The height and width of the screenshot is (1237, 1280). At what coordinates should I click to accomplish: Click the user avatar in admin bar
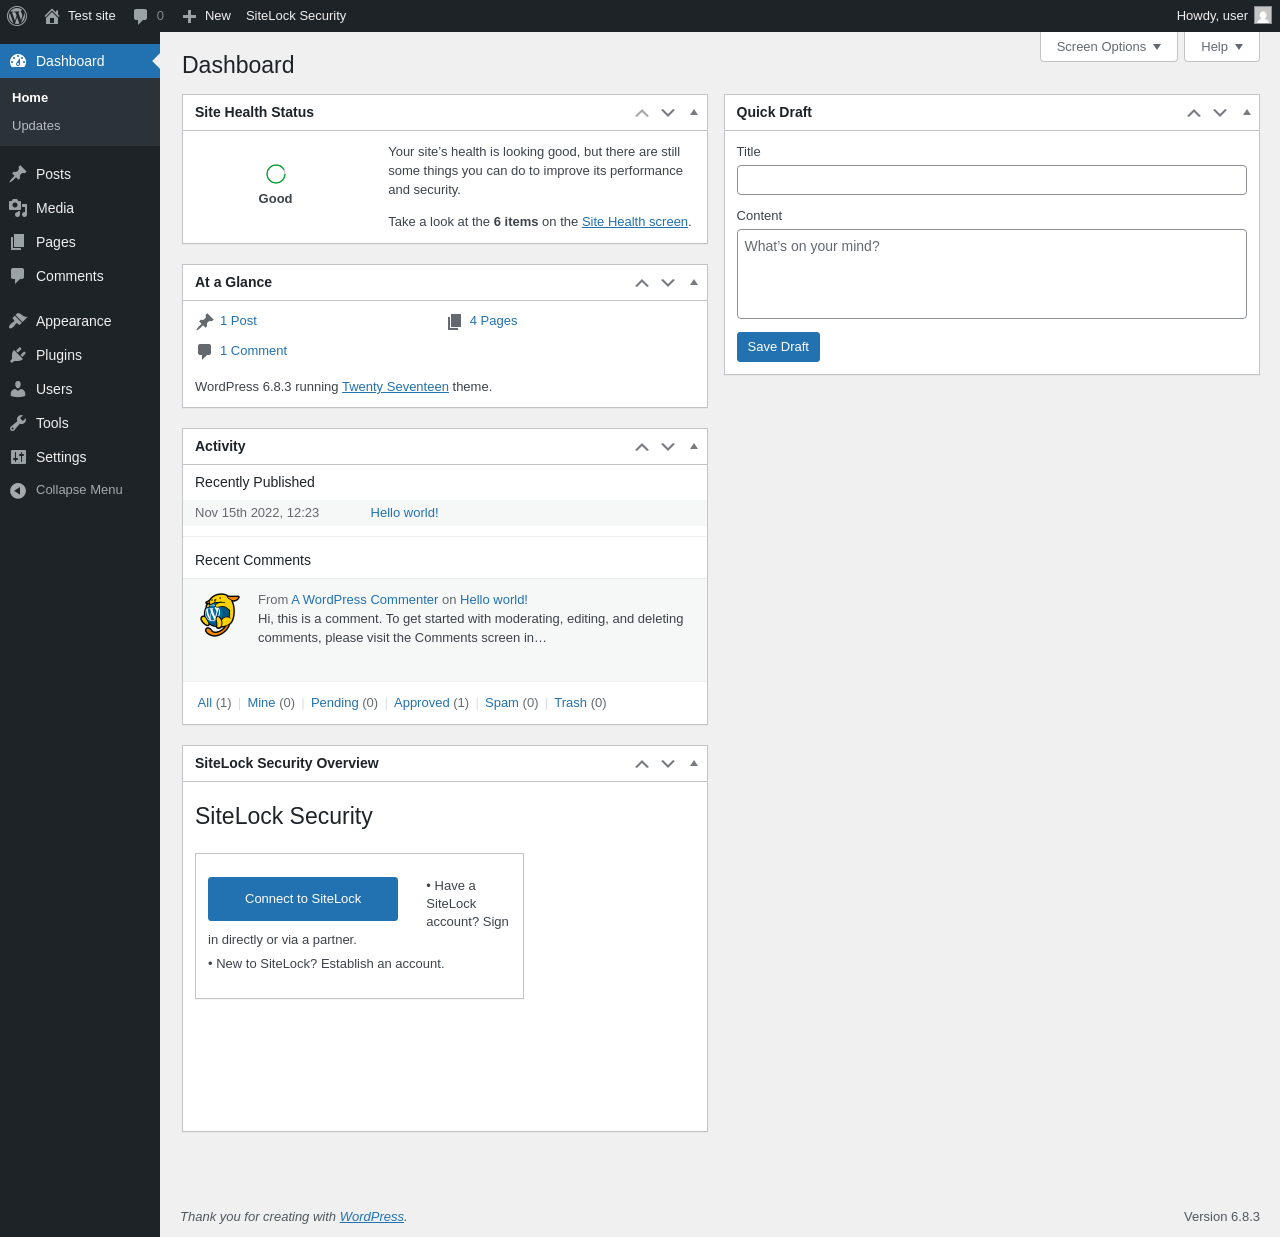pyautogui.click(x=1263, y=15)
